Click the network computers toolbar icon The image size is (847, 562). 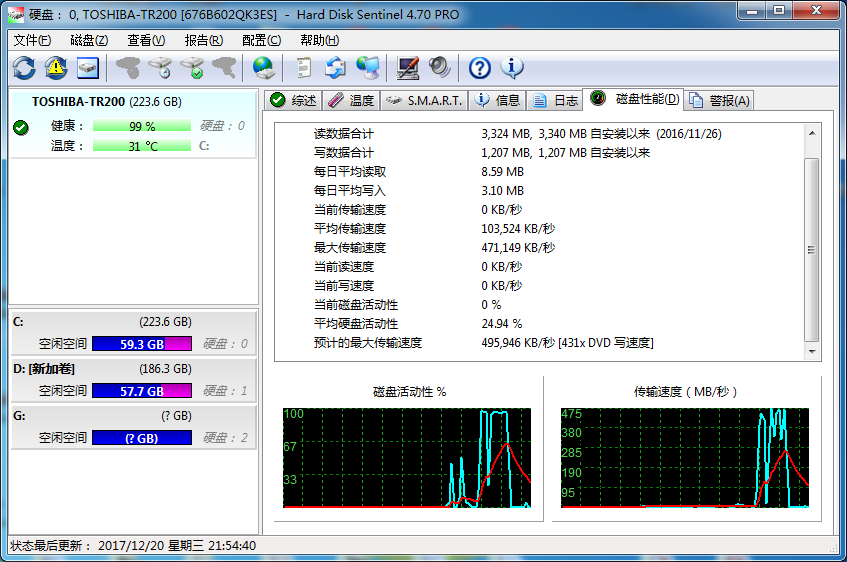tap(367, 68)
